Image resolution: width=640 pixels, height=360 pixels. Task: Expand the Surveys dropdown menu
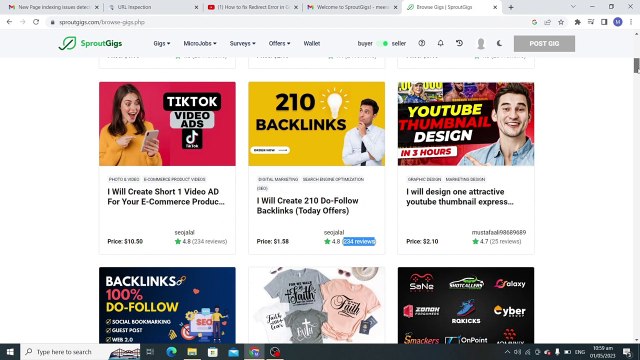click(242, 43)
